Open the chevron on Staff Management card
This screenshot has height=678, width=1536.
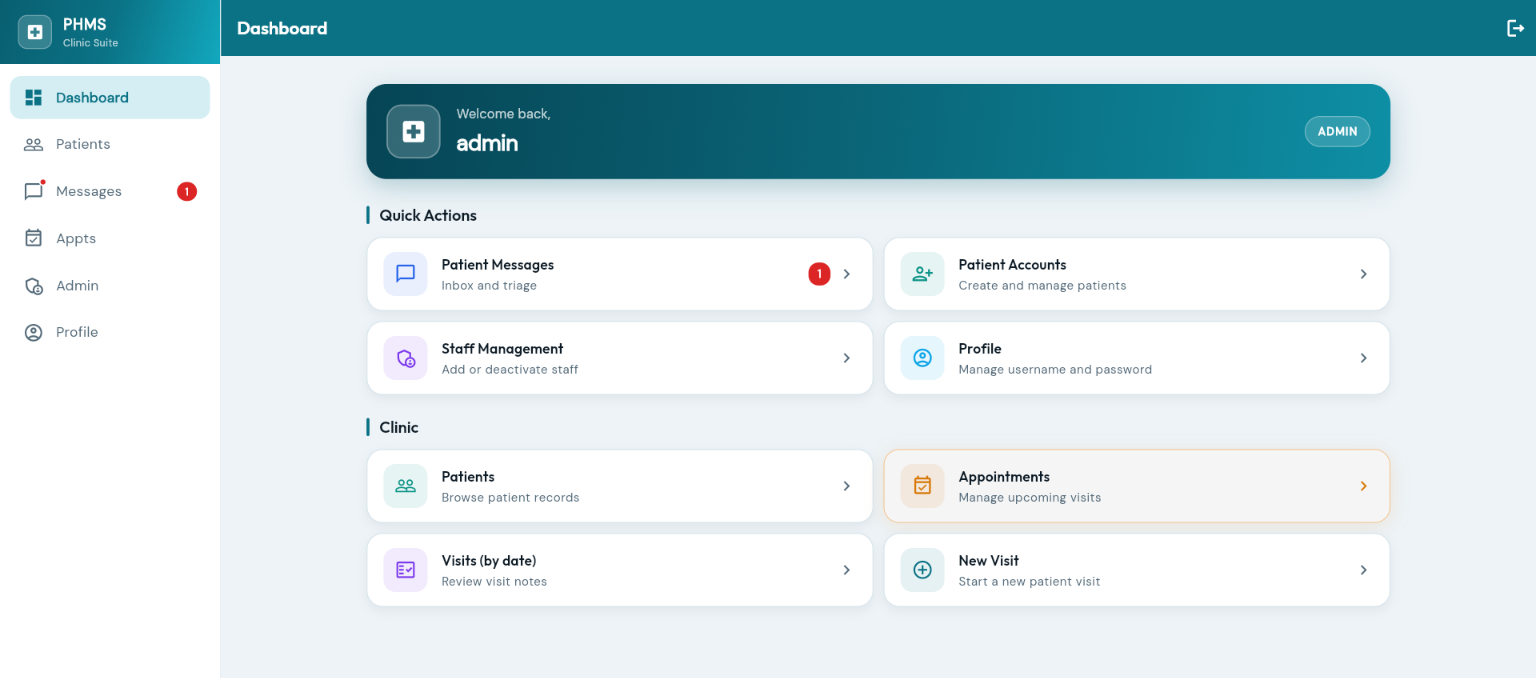tap(846, 358)
